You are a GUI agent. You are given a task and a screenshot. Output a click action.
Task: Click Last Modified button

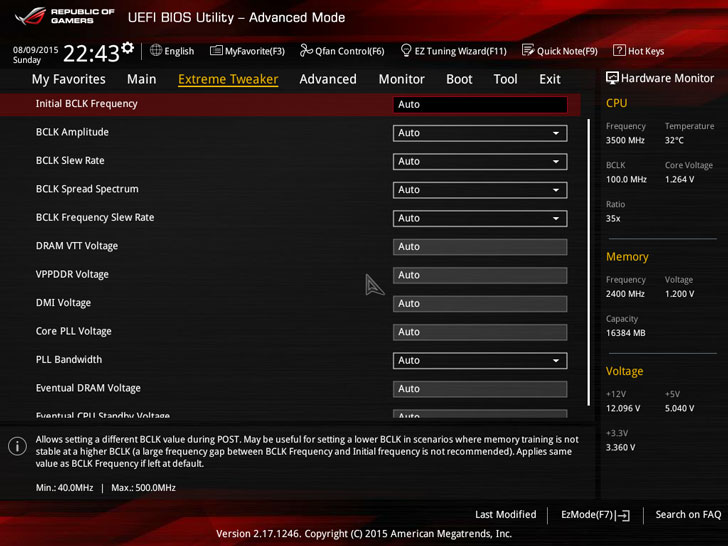point(505,514)
